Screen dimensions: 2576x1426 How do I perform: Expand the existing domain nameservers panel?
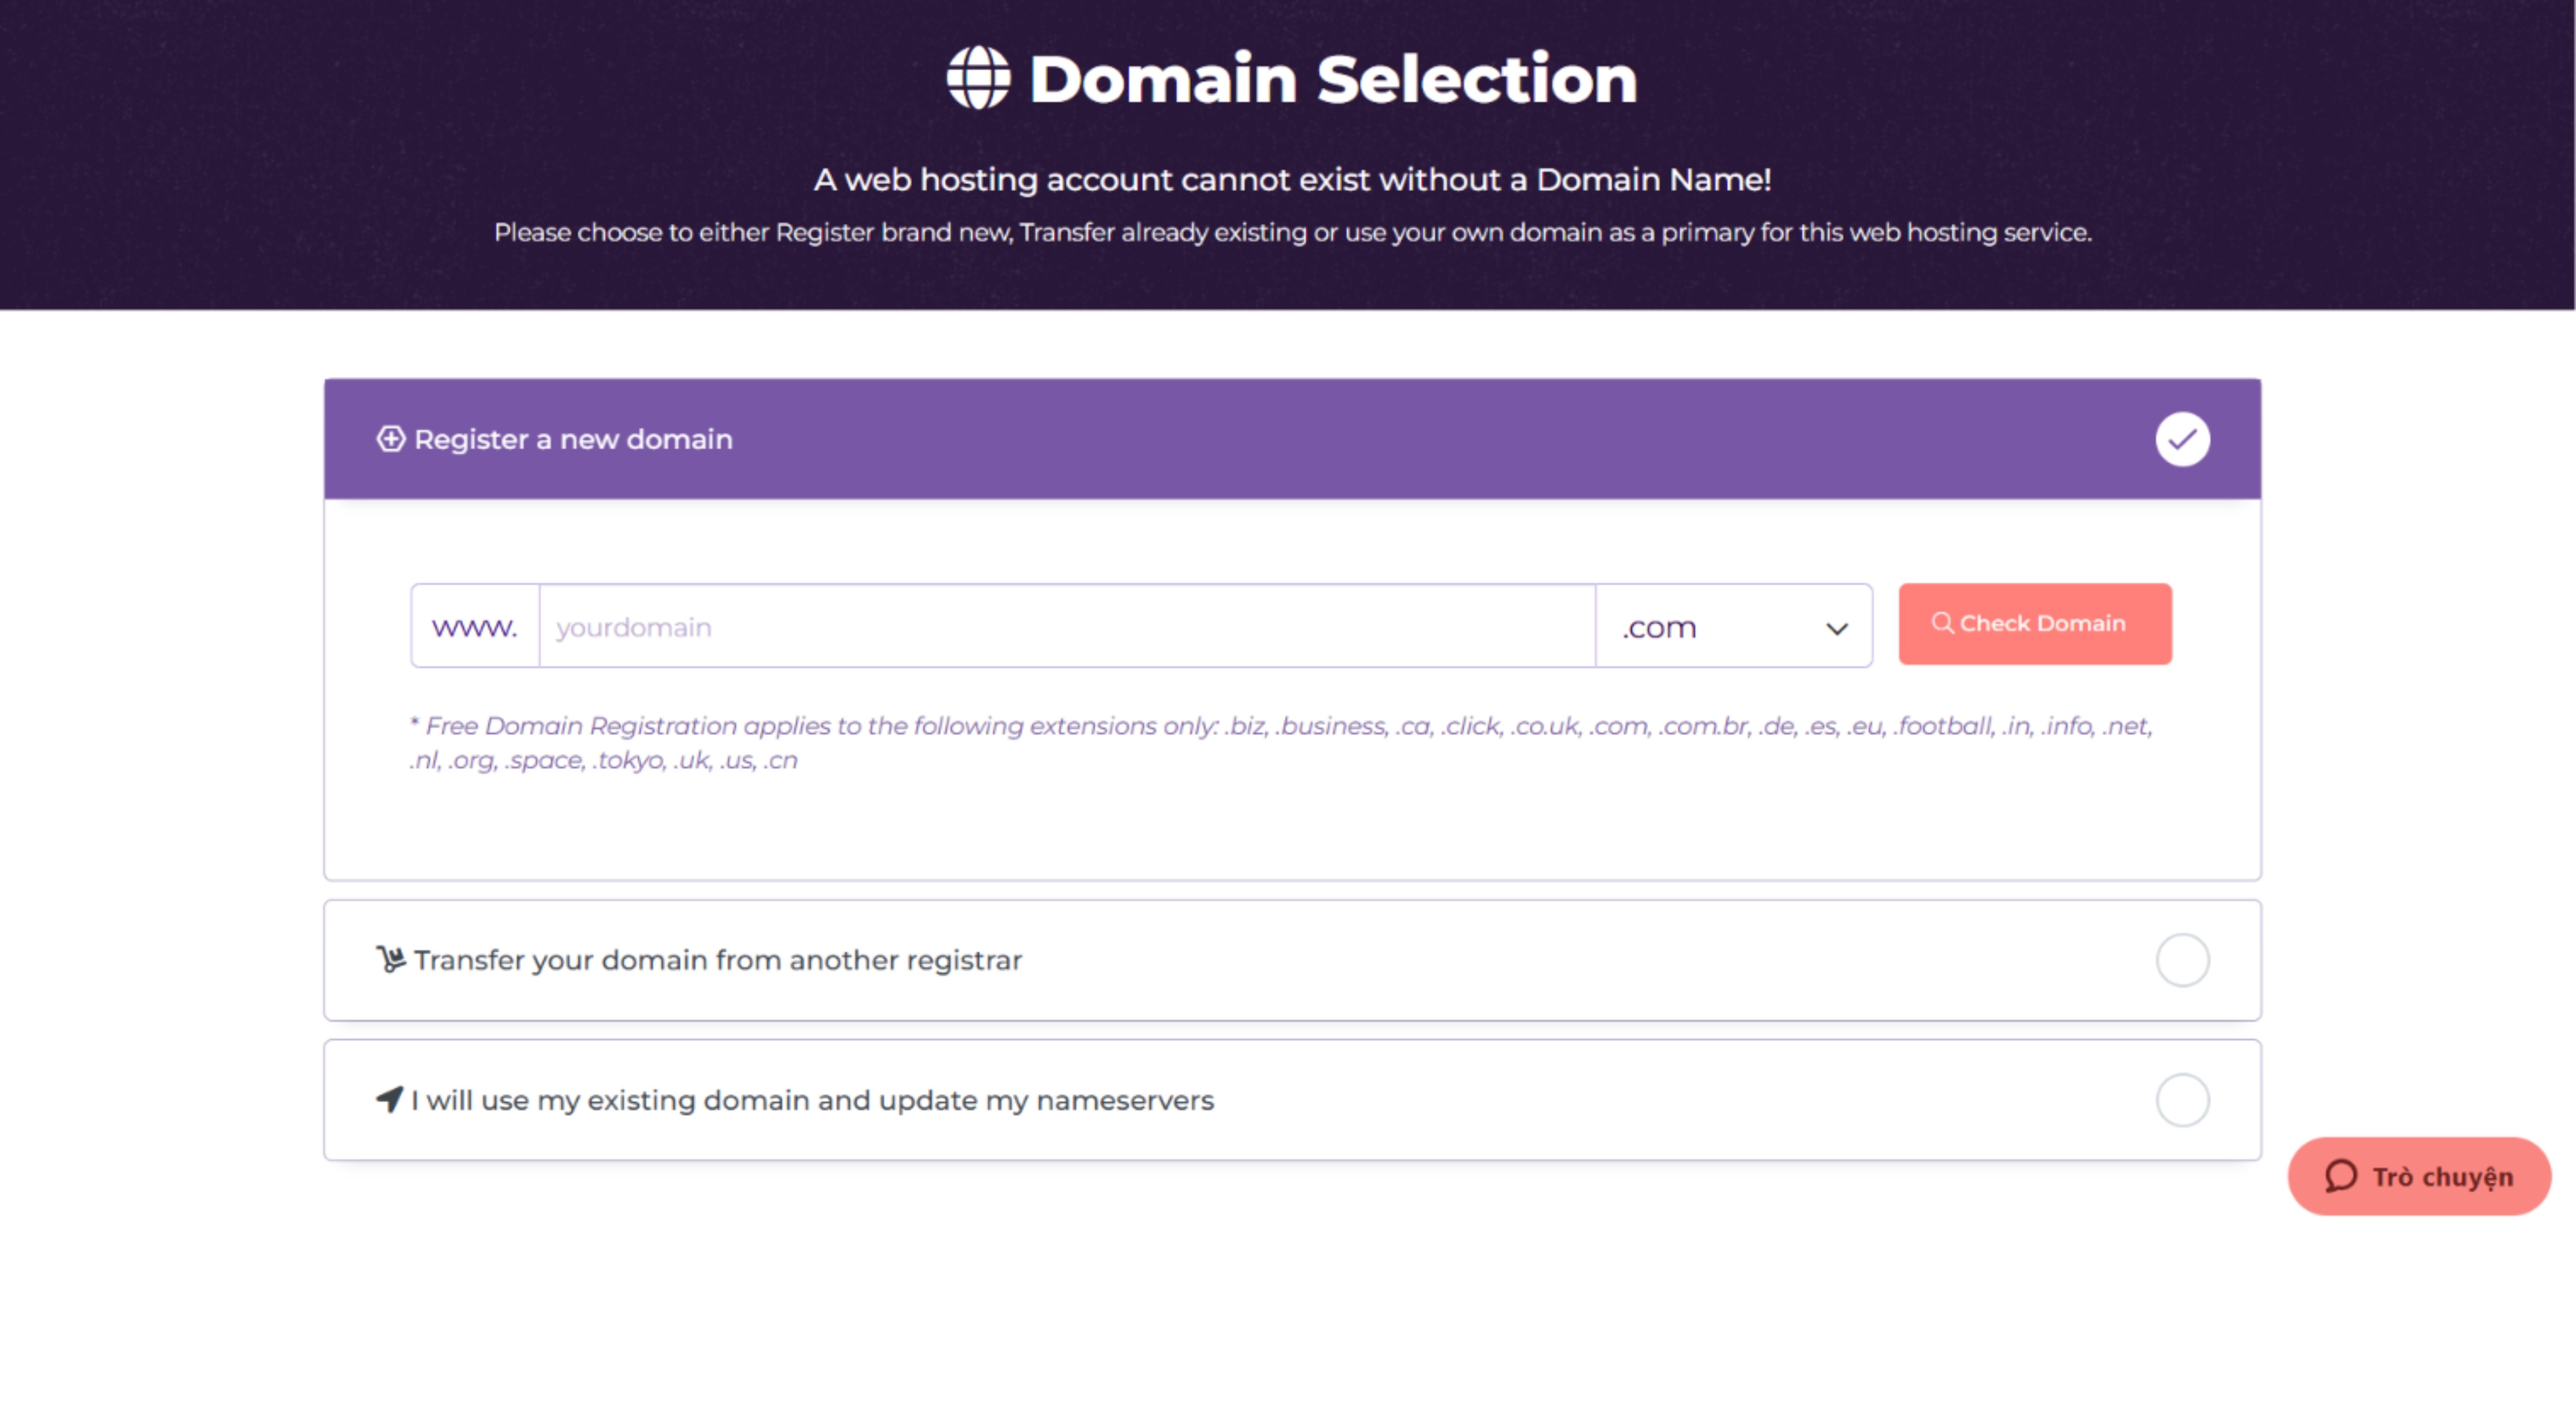[1292, 1100]
